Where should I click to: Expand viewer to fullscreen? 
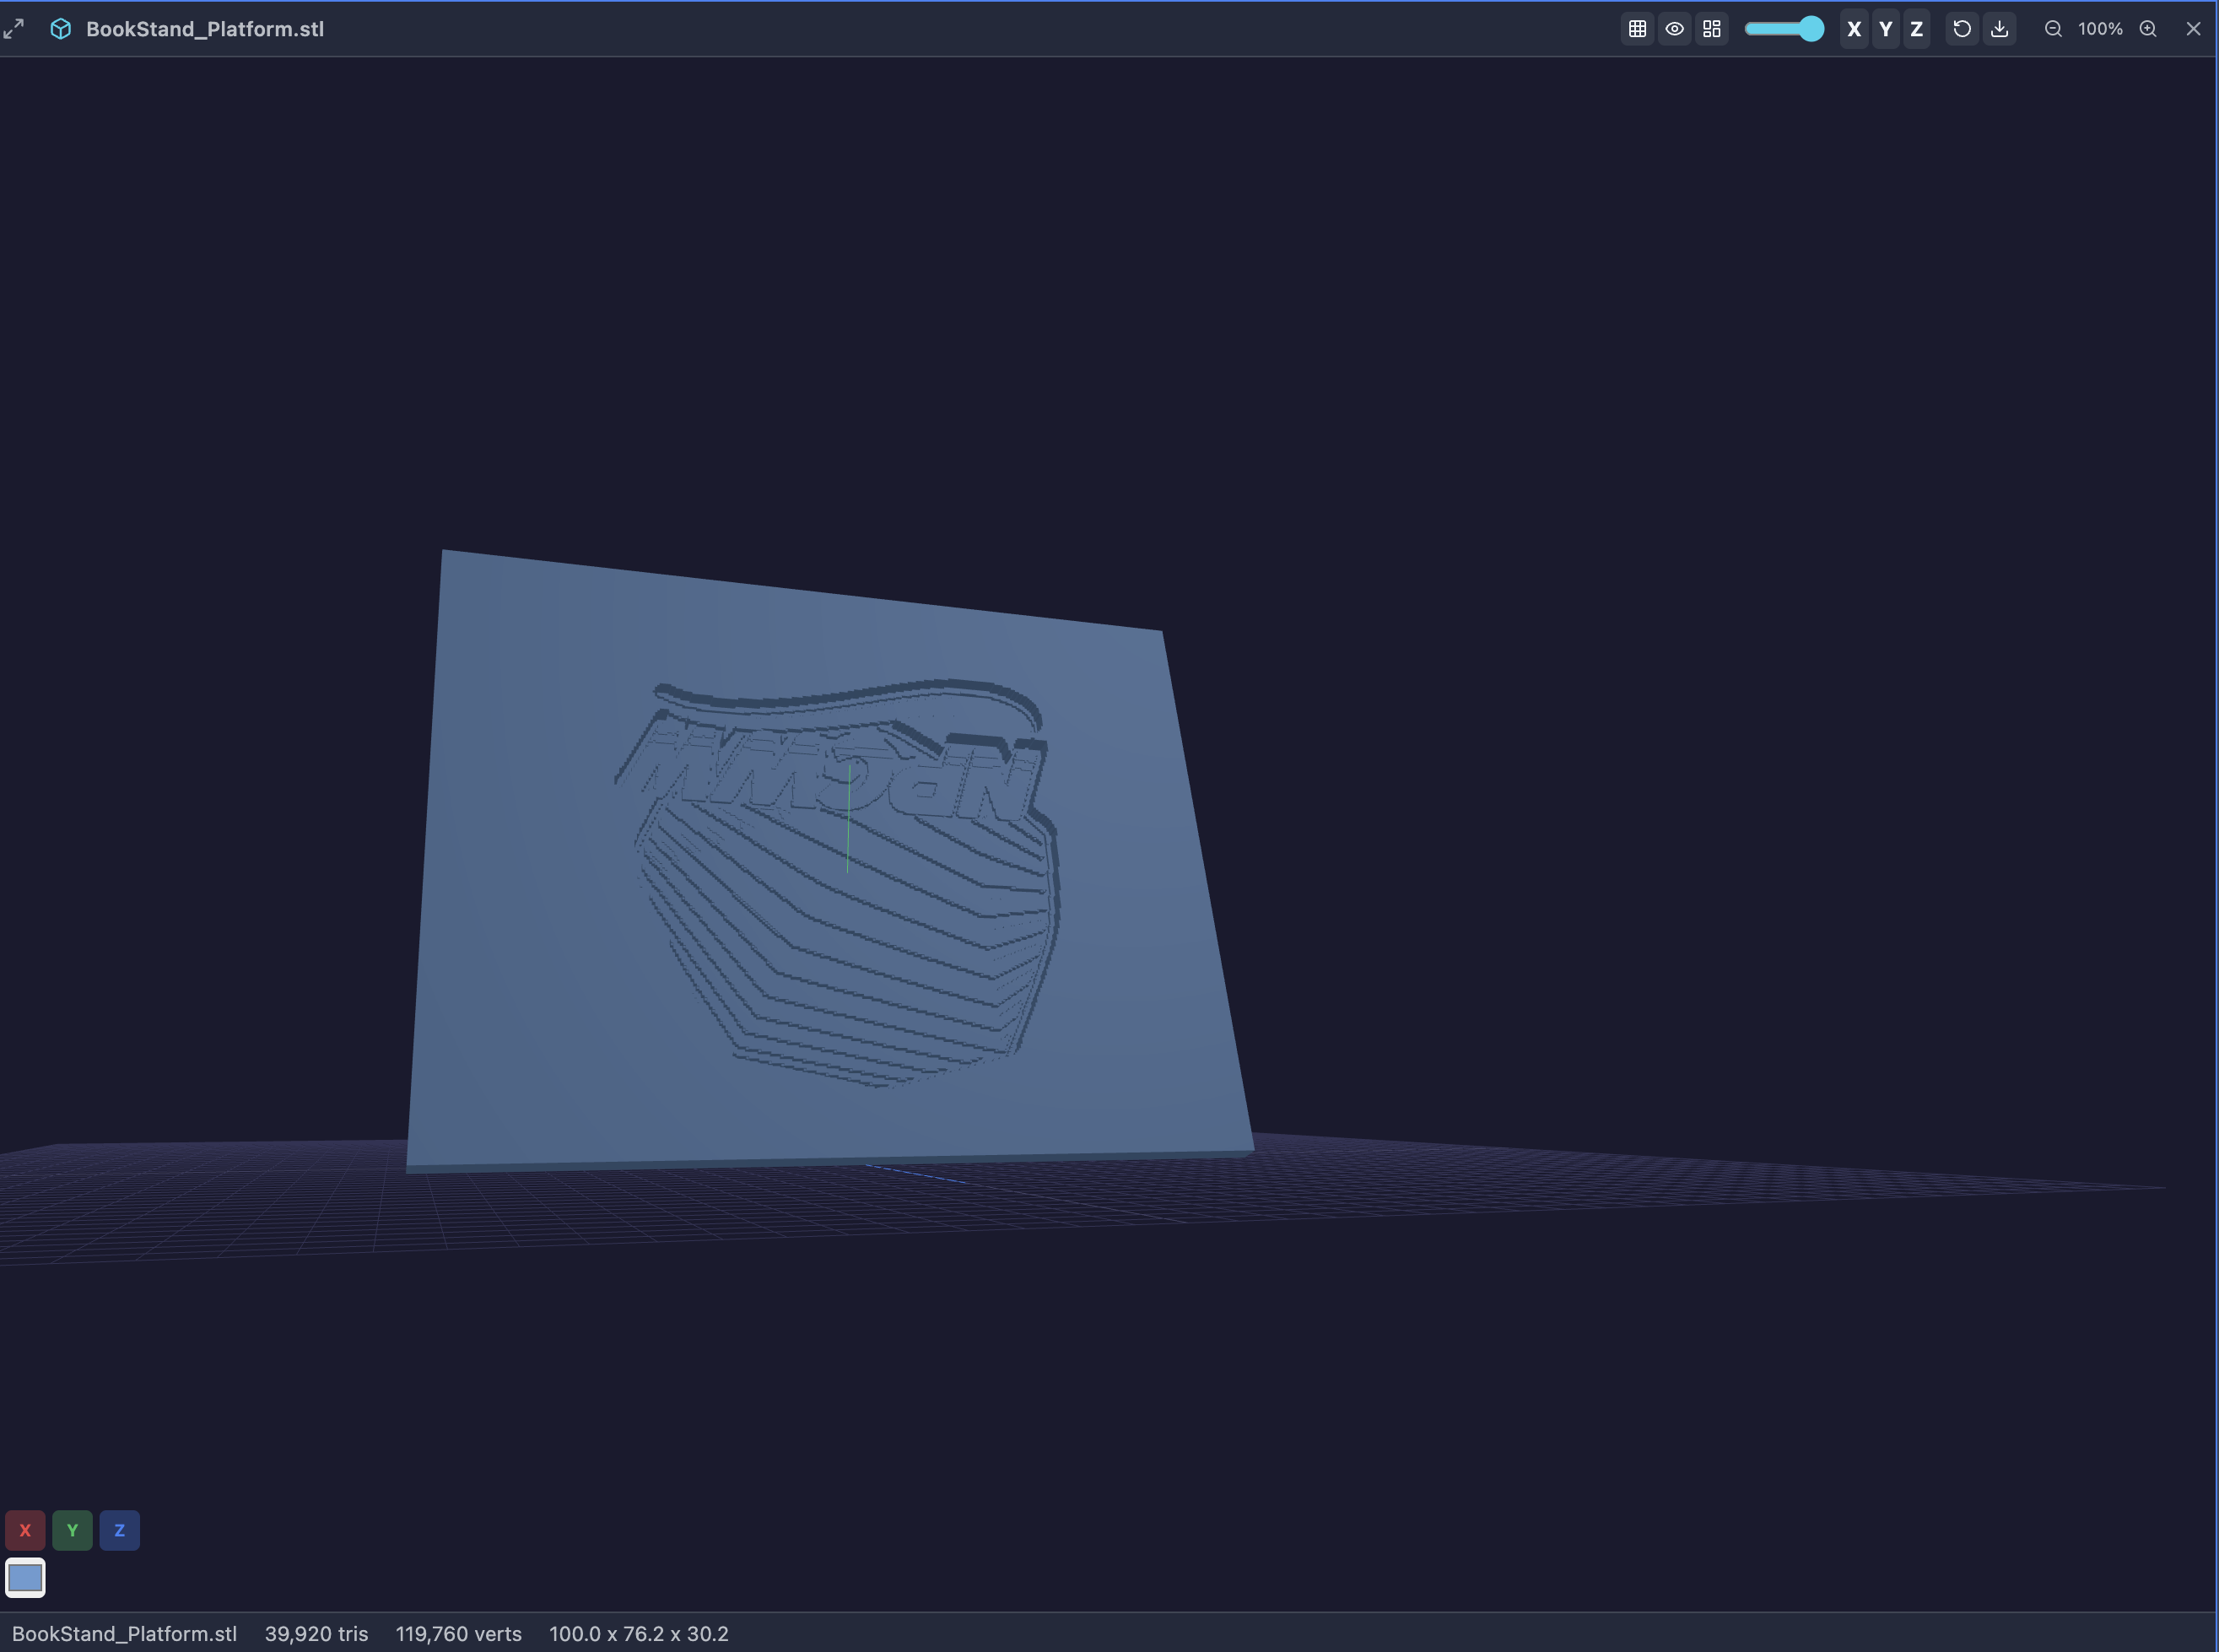14,29
